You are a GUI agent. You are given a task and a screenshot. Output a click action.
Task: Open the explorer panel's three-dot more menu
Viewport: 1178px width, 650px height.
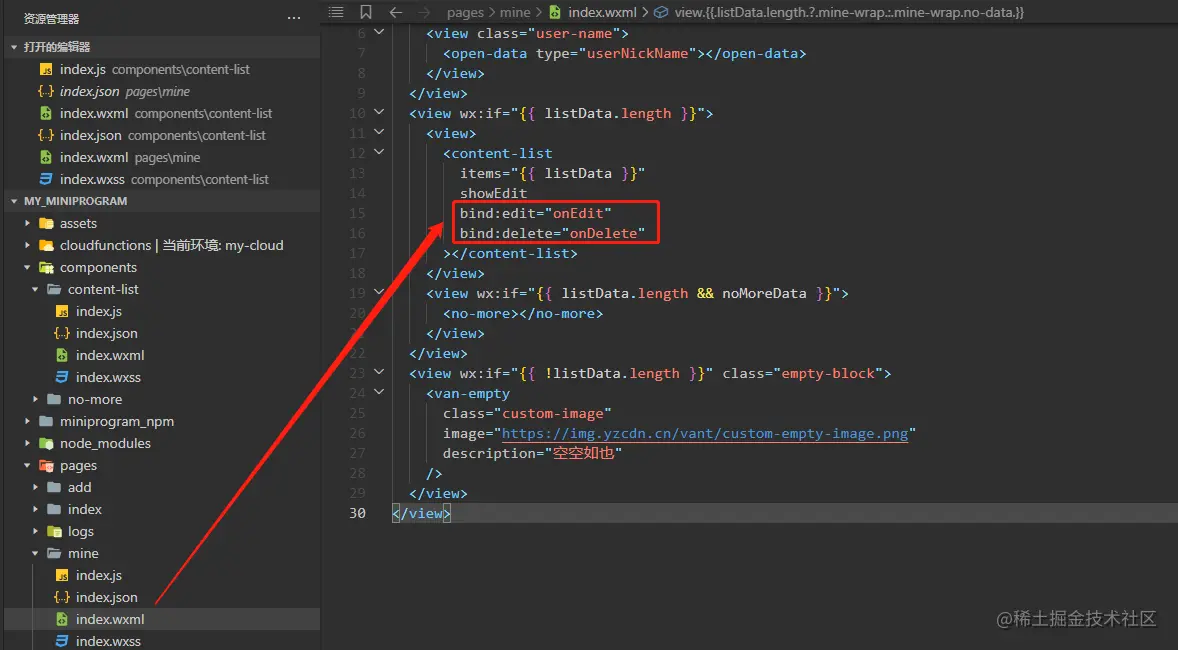tap(294, 18)
